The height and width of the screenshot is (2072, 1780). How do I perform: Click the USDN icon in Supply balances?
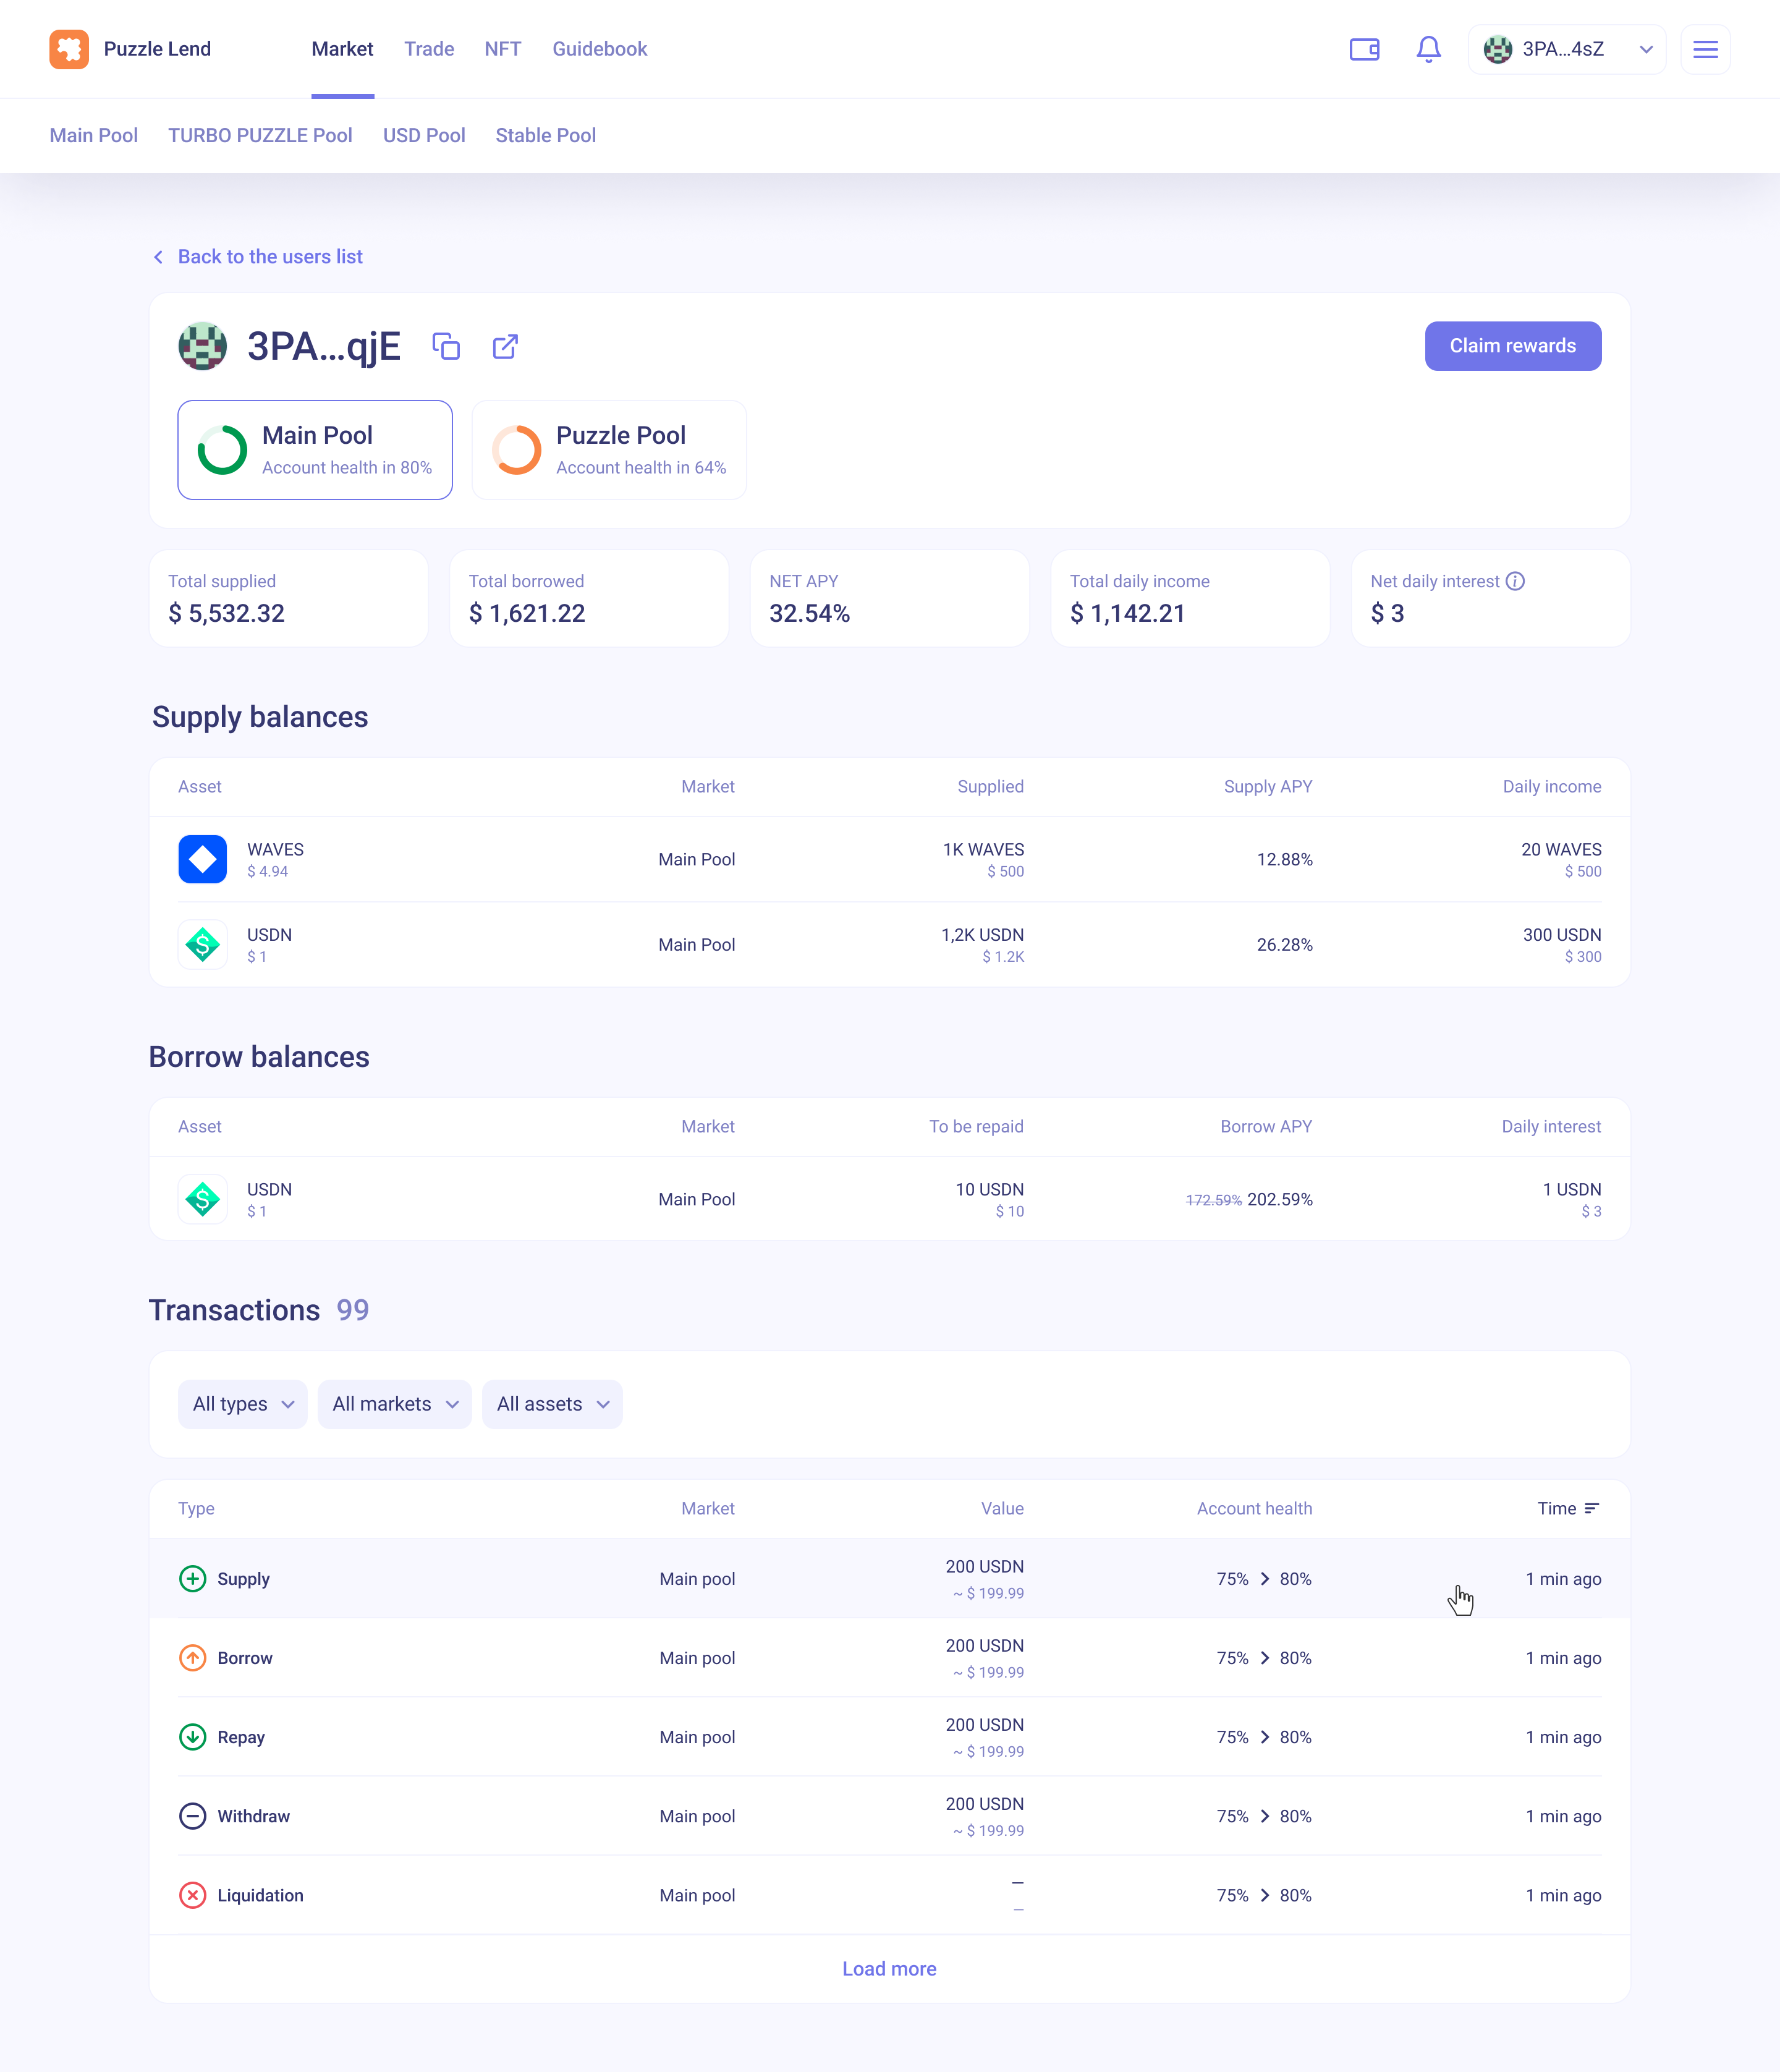click(203, 944)
